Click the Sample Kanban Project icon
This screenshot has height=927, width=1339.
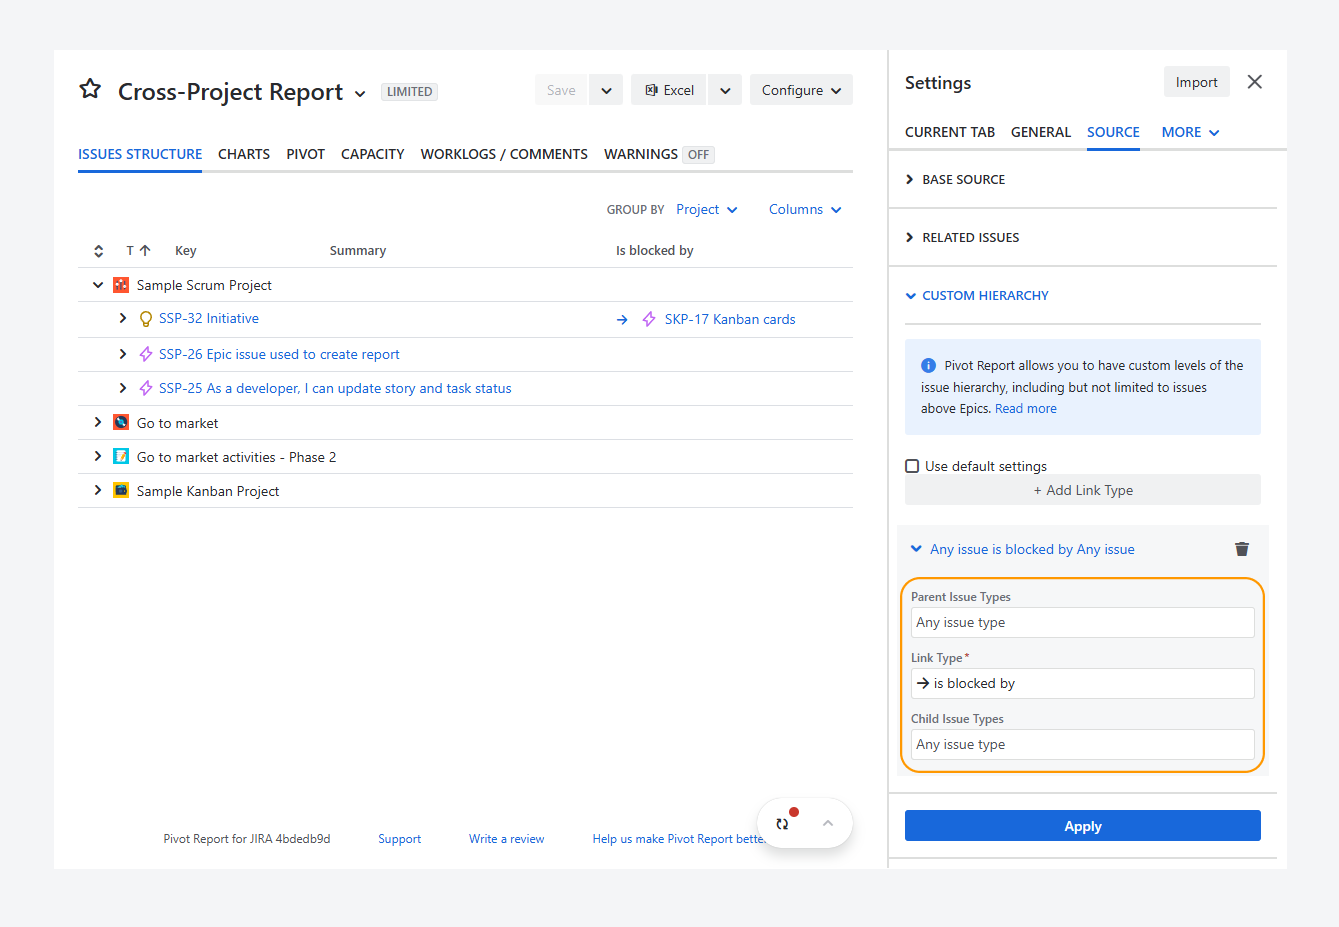tap(121, 490)
